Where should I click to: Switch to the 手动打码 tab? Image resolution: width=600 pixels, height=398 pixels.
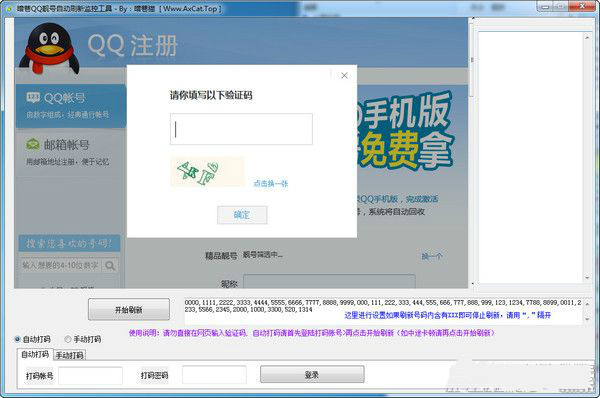[69, 355]
